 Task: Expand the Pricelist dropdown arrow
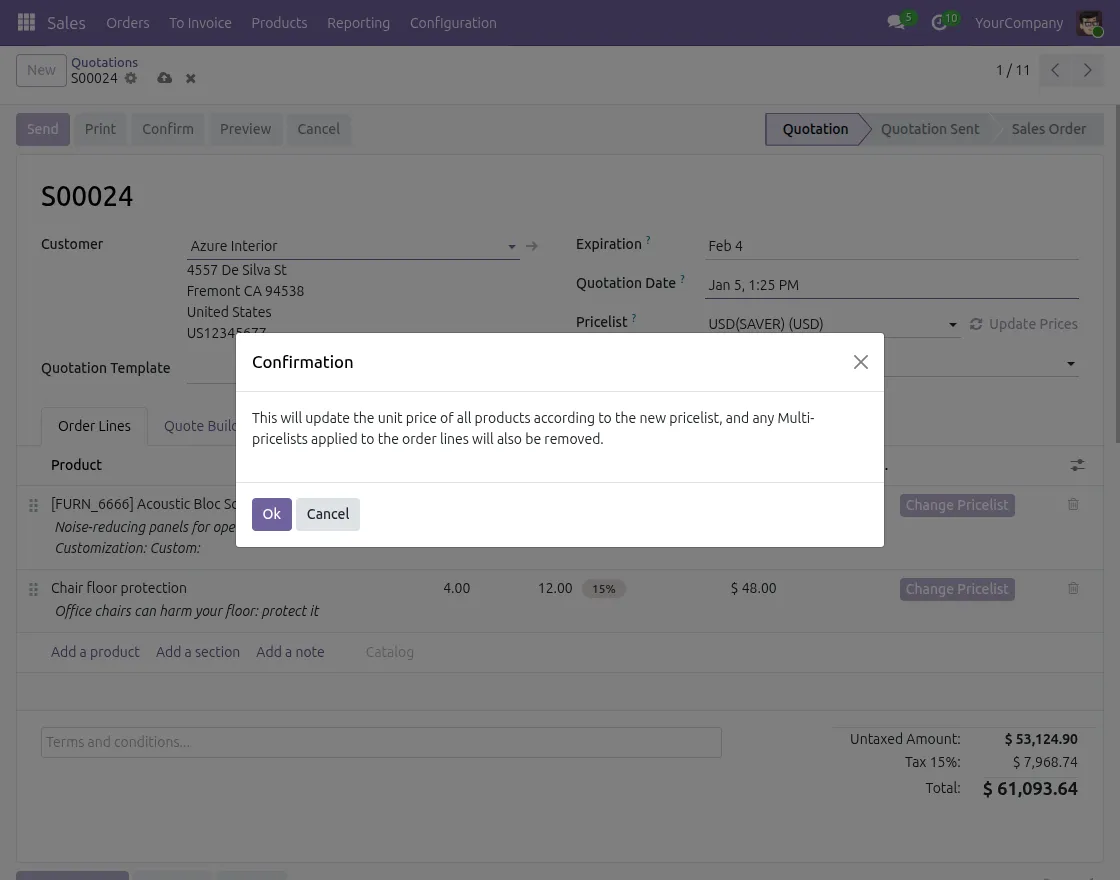(x=952, y=324)
